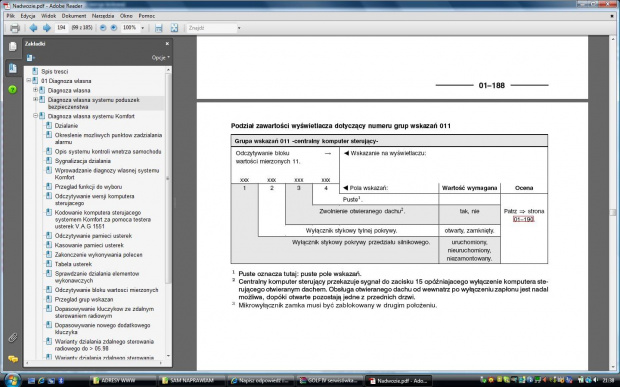Click the Znajdz search field
The width and height of the screenshot is (620, 387).
click(x=211, y=28)
